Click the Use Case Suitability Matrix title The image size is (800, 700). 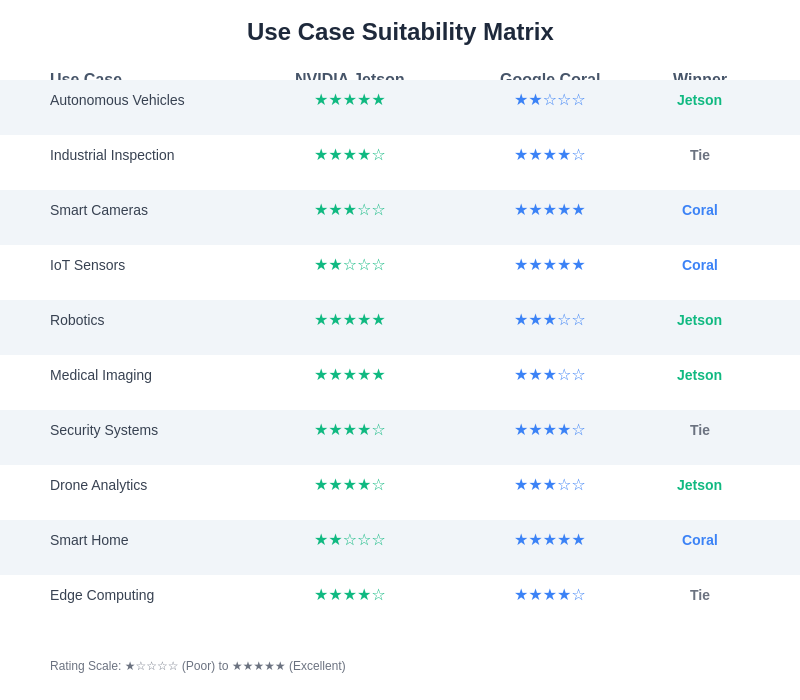tap(400, 32)
